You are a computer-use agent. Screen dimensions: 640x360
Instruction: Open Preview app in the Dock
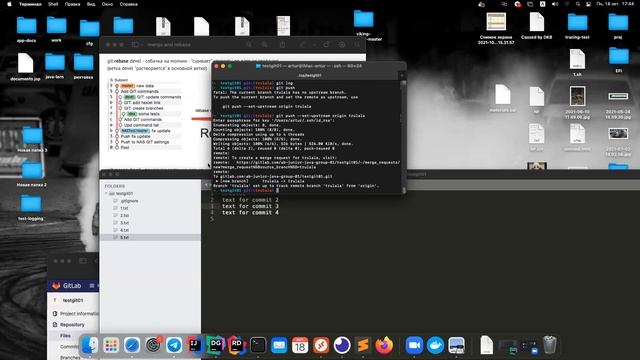[x=456, y=345]
